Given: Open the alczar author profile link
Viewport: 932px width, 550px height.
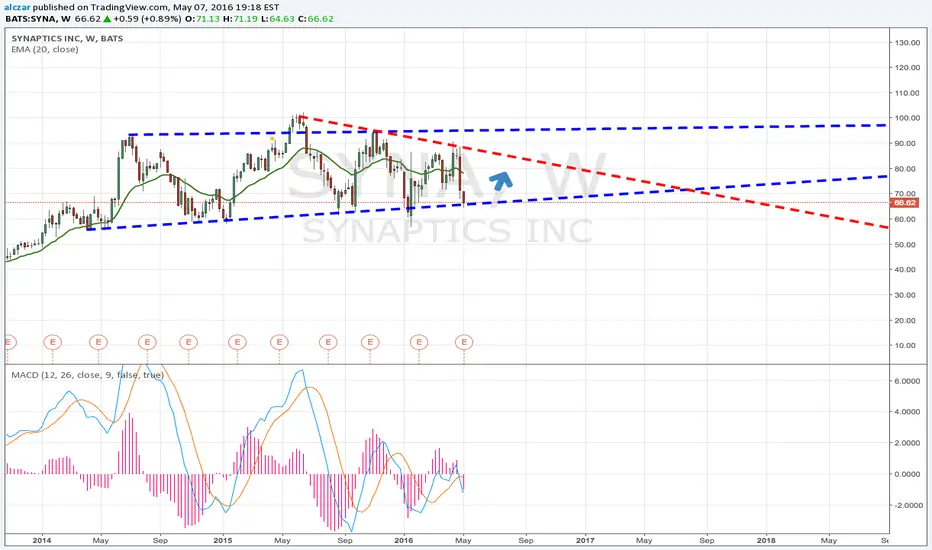Looking at the screenshot, I should coord(17,8).
